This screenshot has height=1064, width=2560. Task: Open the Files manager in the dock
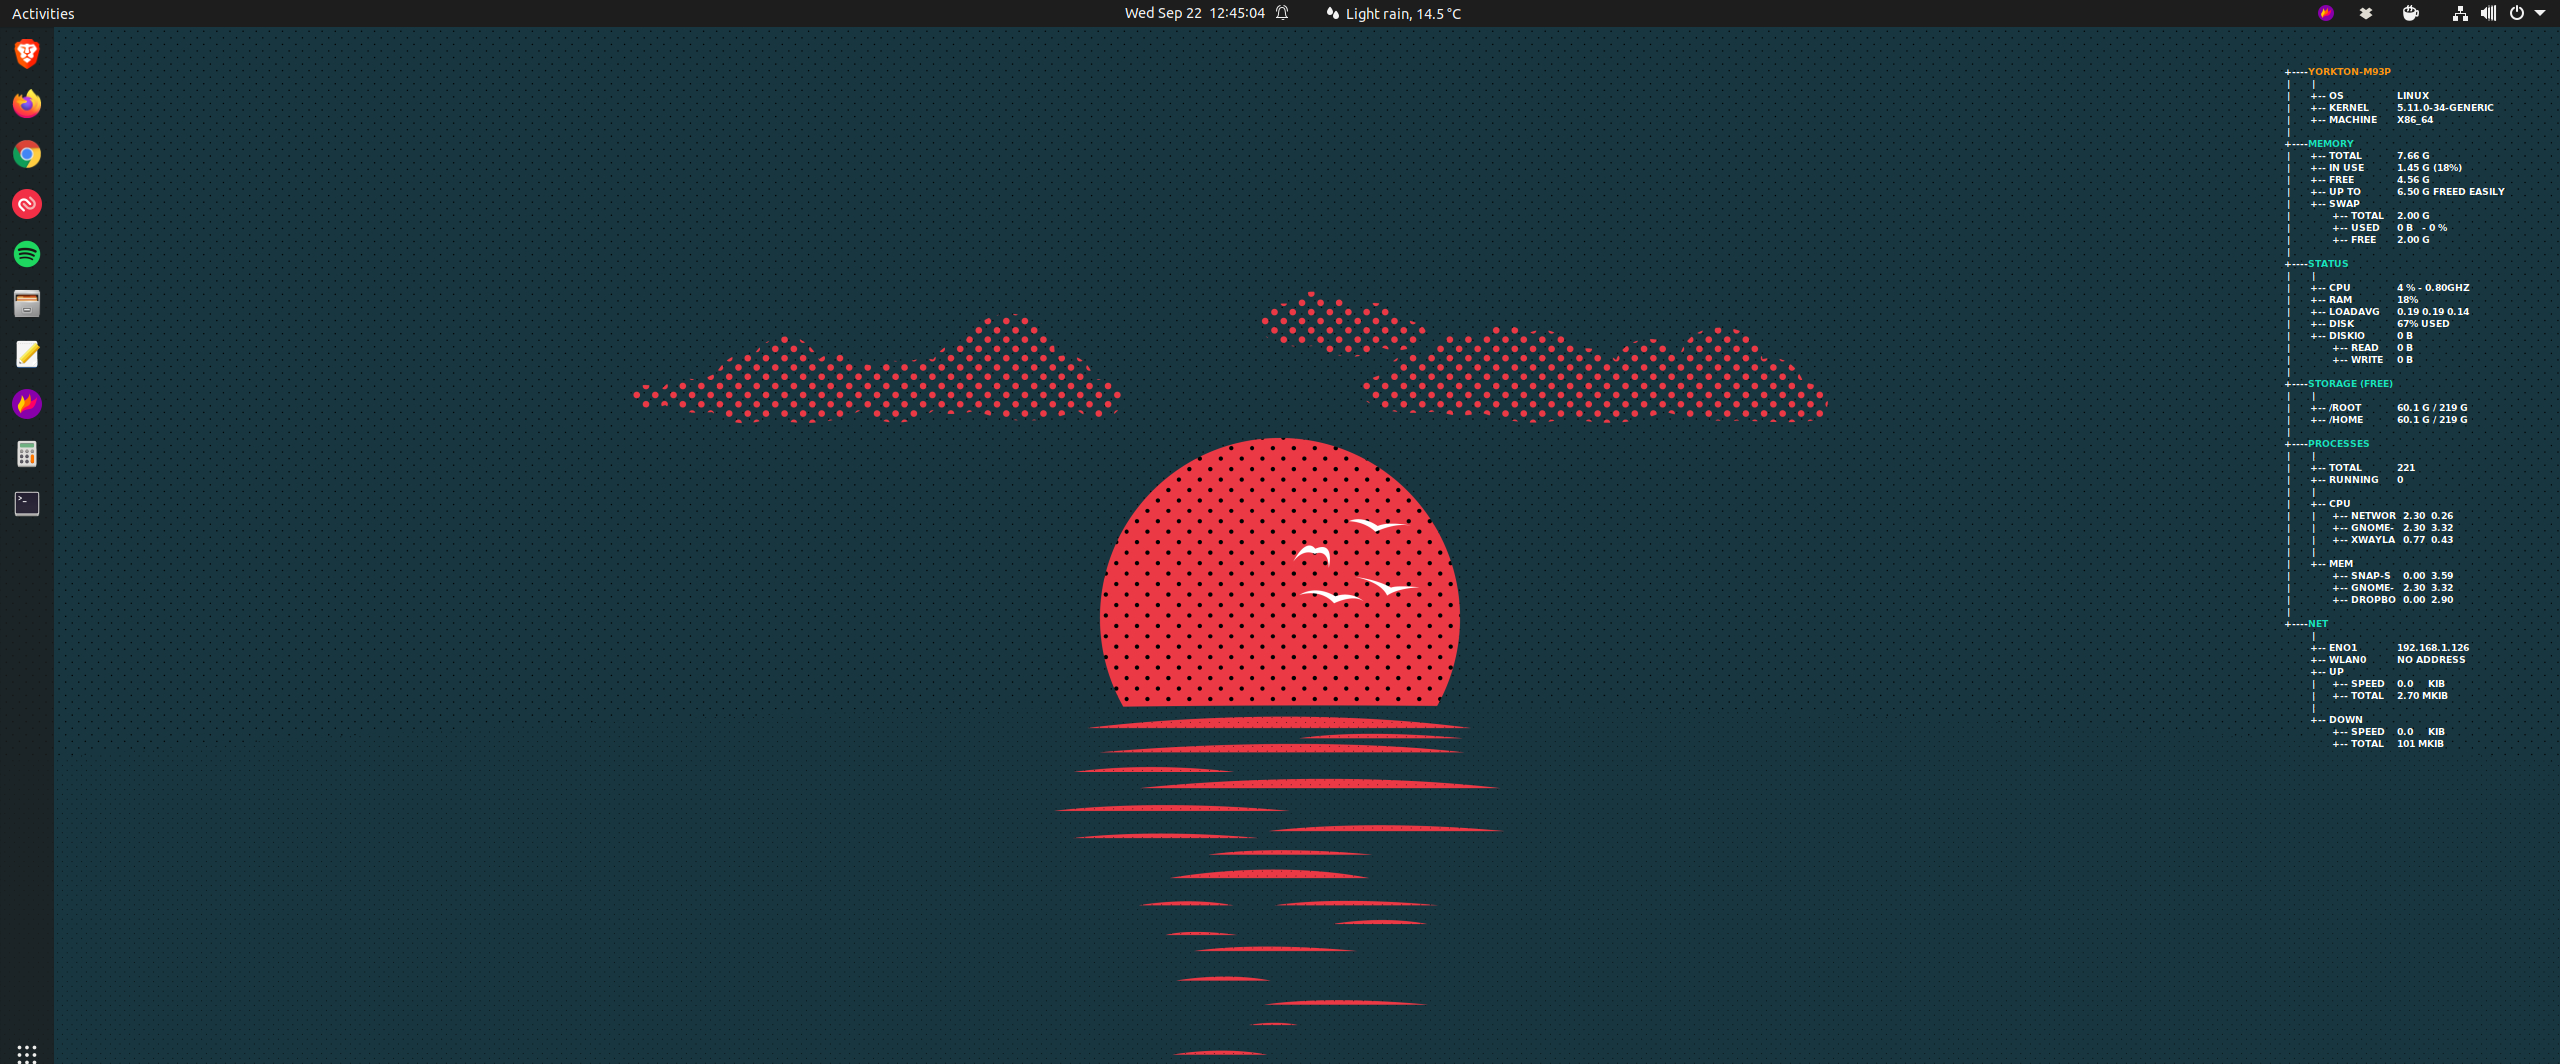(27, 304)
